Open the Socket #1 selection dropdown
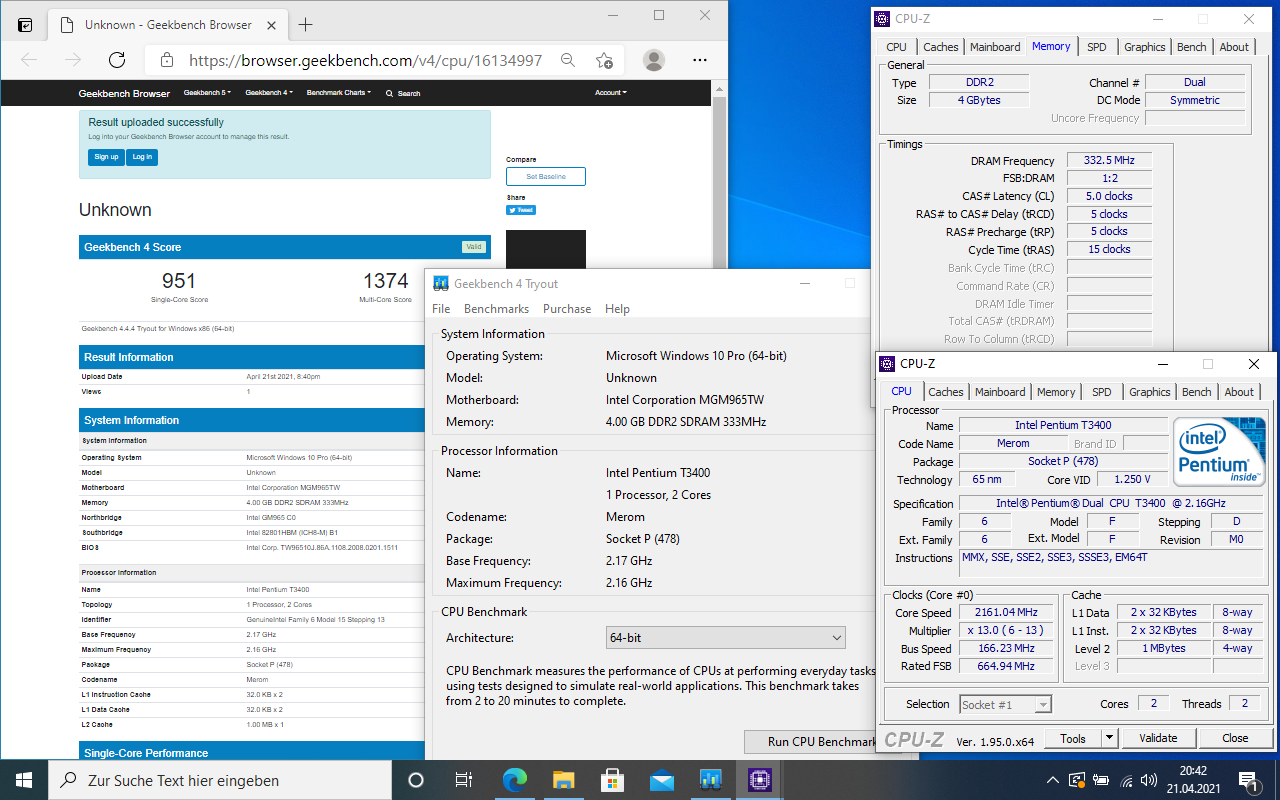 tap(1005, 704)
